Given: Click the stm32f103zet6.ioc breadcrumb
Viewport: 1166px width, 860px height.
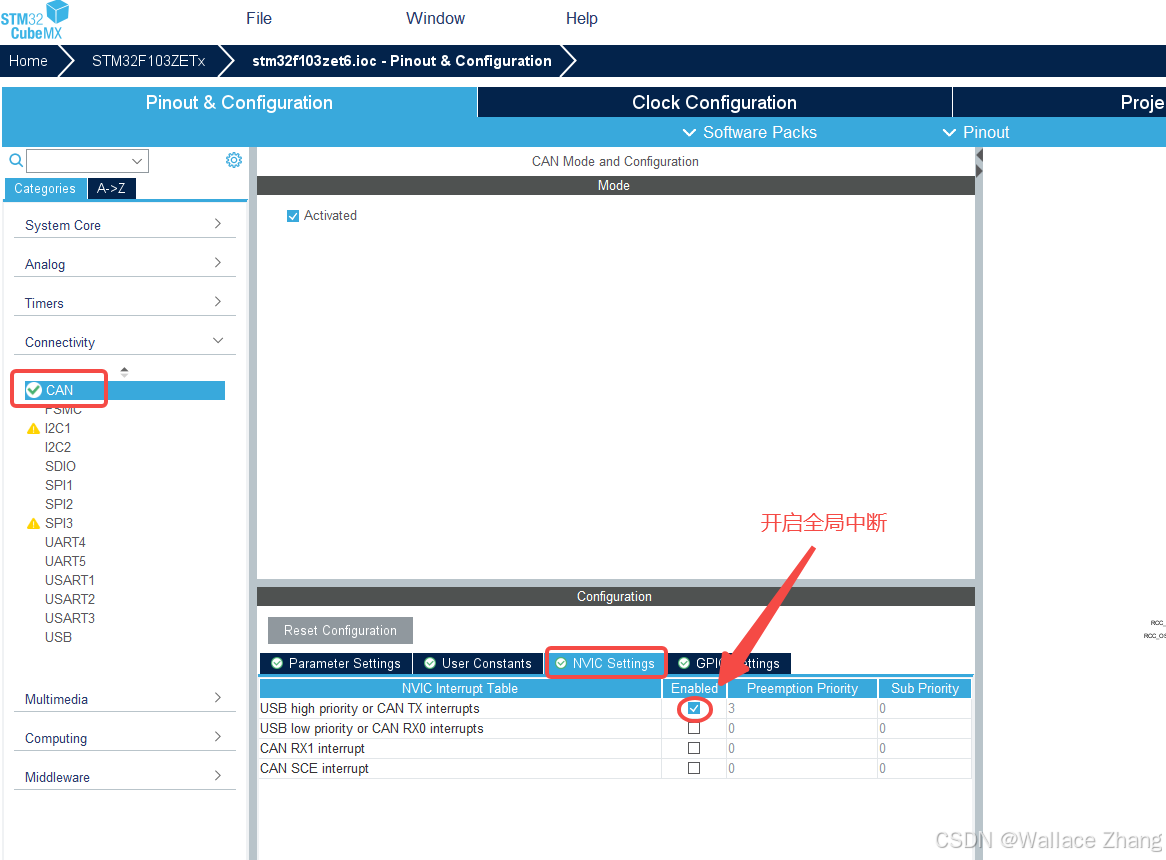Looking at the screenshot, I should coord(402,61).
